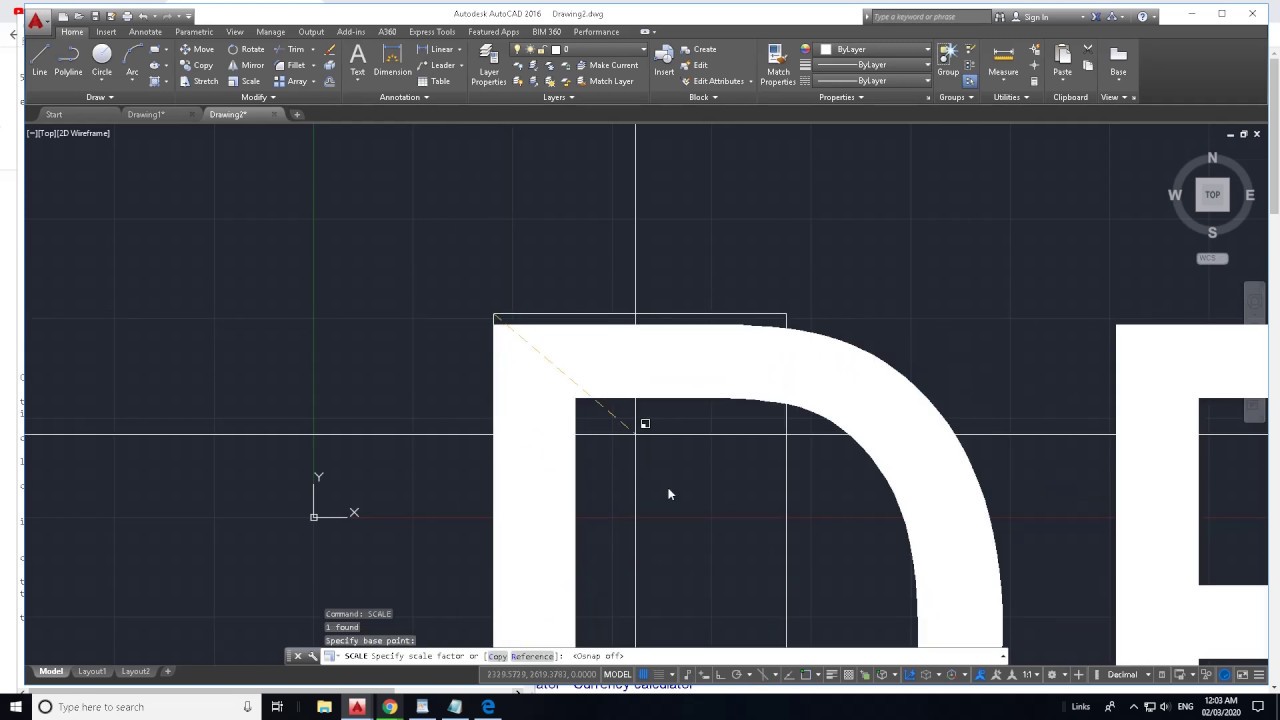This screenshot has height=720, width=1280.
Task: Click the Top face of ViewCube
Action: coord(1212,195)
